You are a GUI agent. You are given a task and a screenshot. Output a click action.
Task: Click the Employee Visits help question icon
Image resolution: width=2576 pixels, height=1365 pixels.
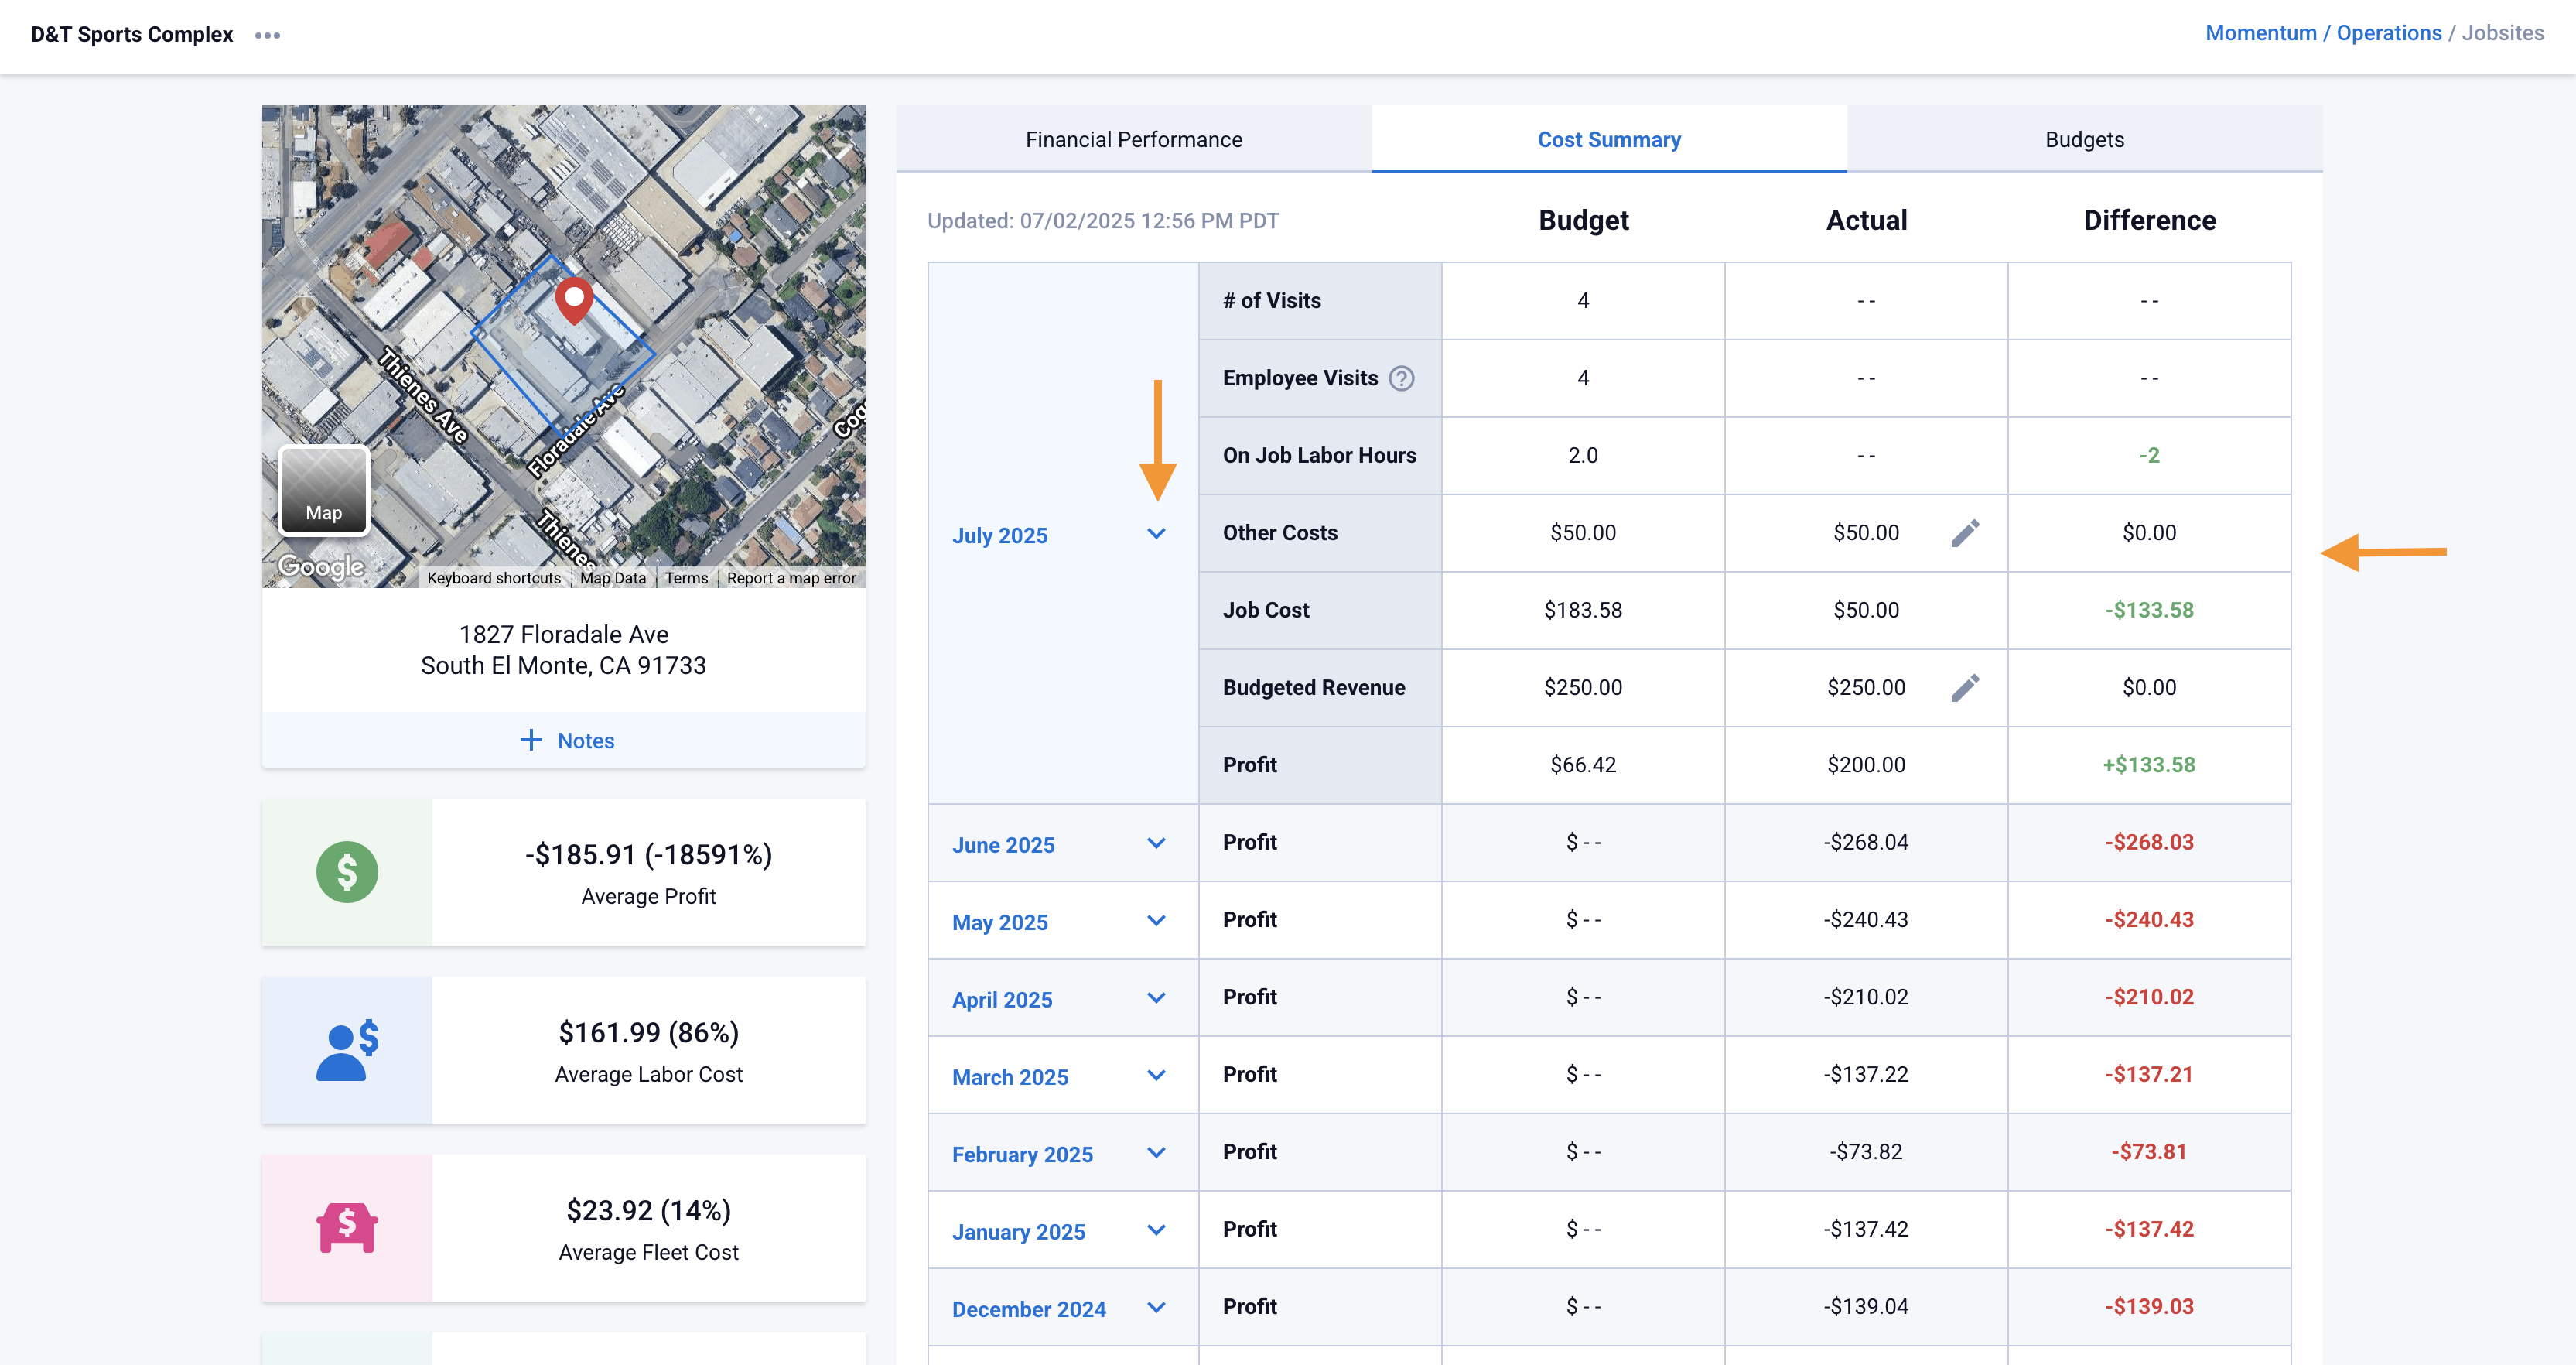1401,378
